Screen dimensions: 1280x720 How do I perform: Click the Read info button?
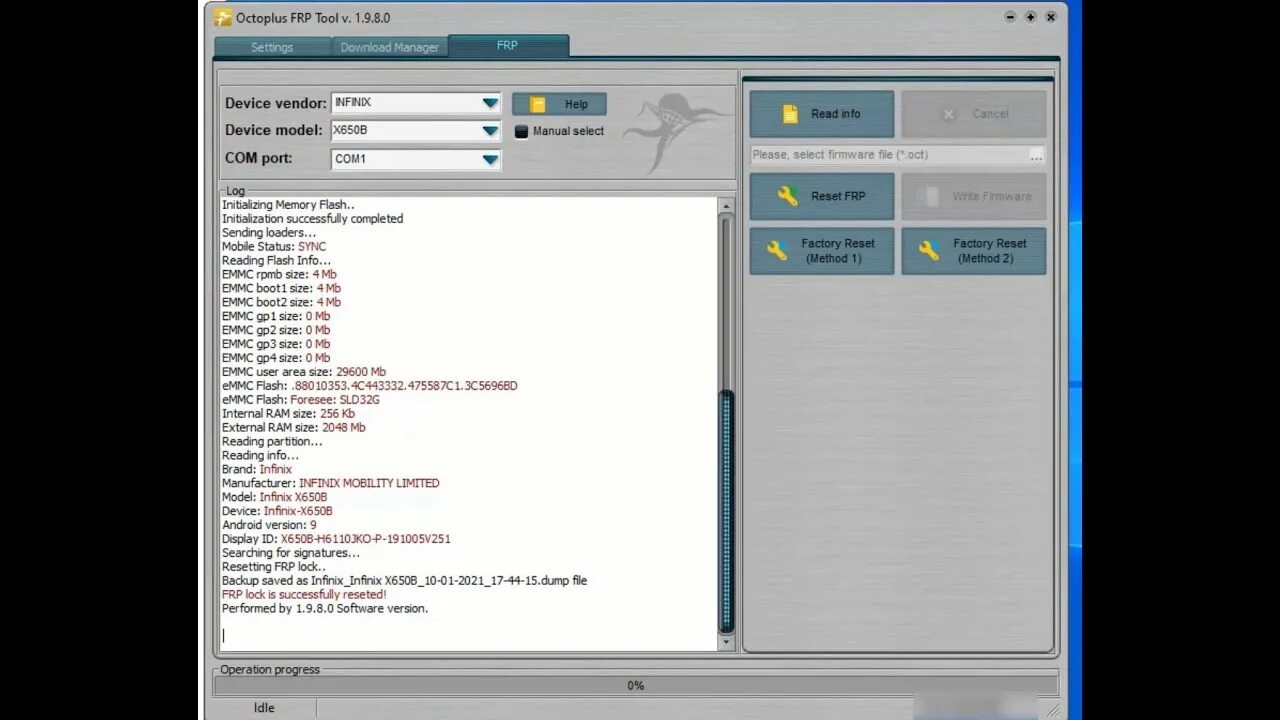pos(822,114)
